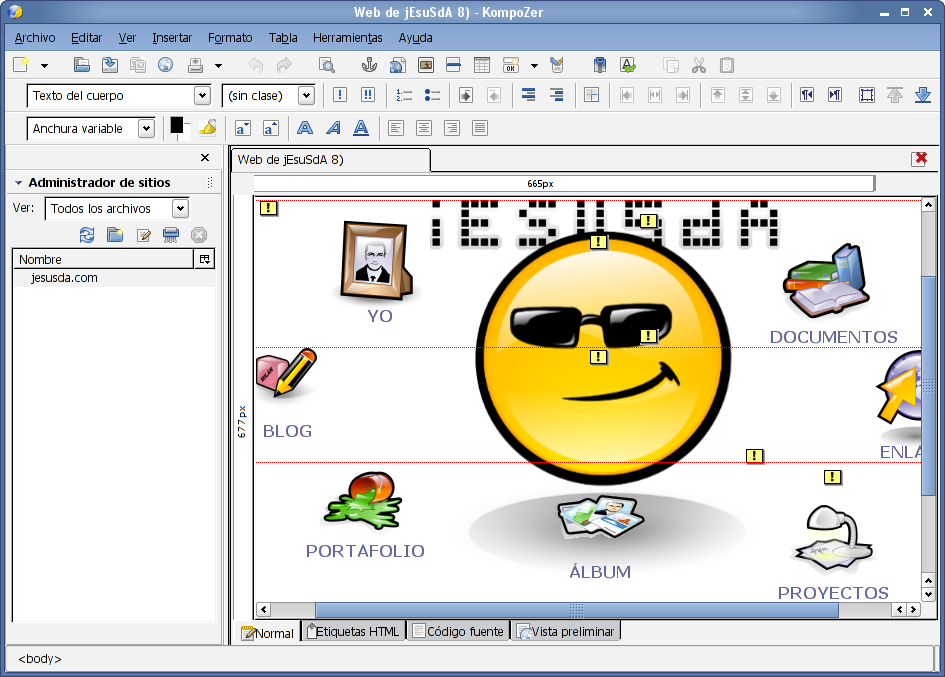Toggle Bold text formatting
This screenshot has width=945, height=677.
(305, 128)
